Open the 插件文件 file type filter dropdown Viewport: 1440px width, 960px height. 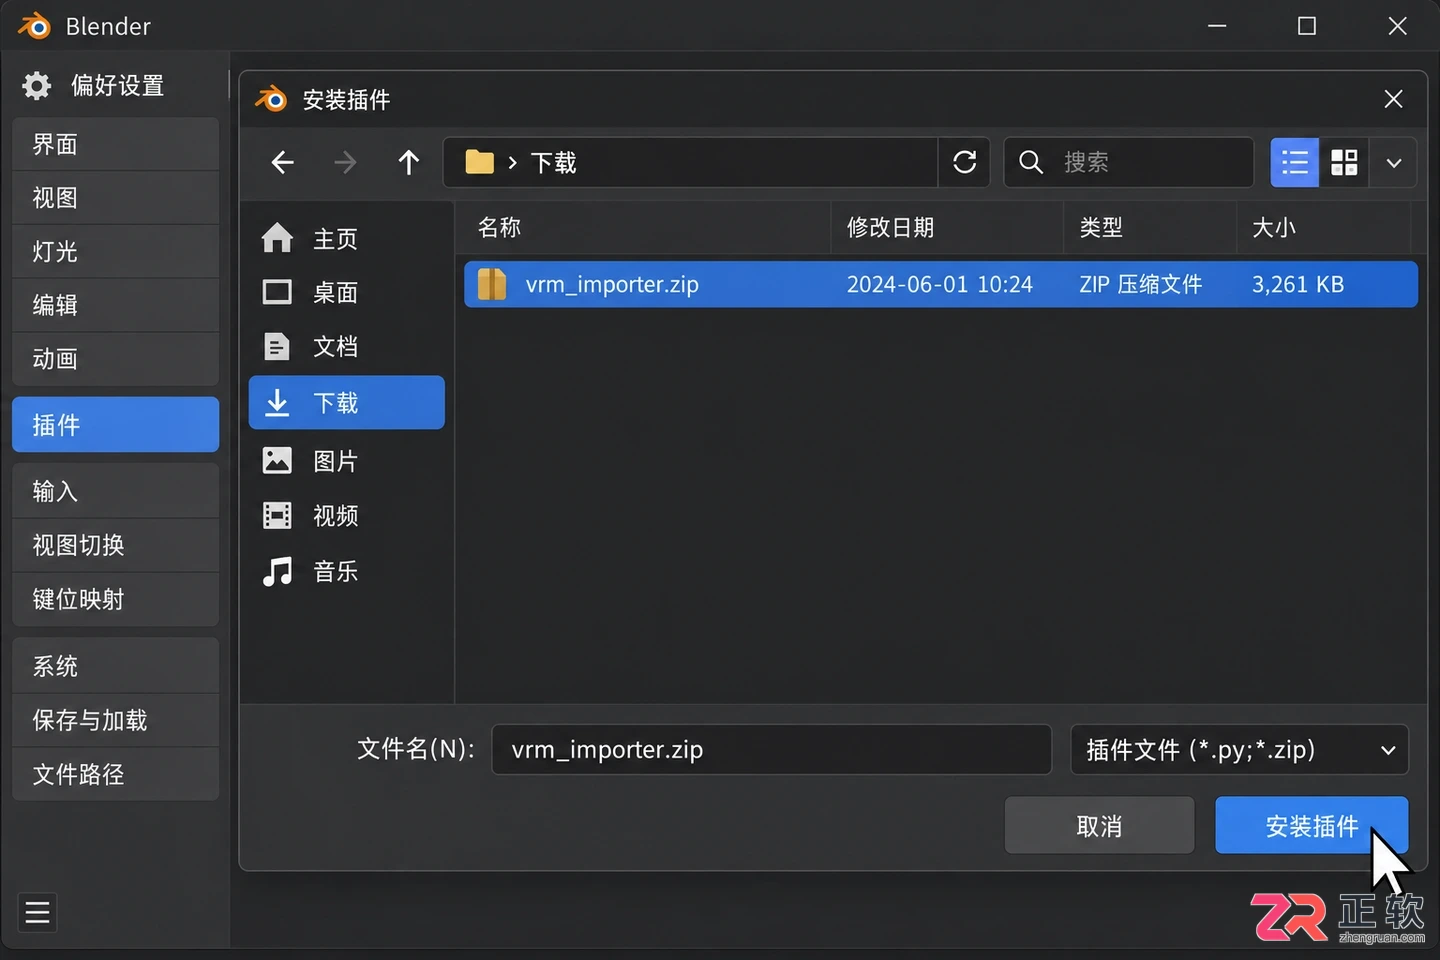pos(1239,749)
